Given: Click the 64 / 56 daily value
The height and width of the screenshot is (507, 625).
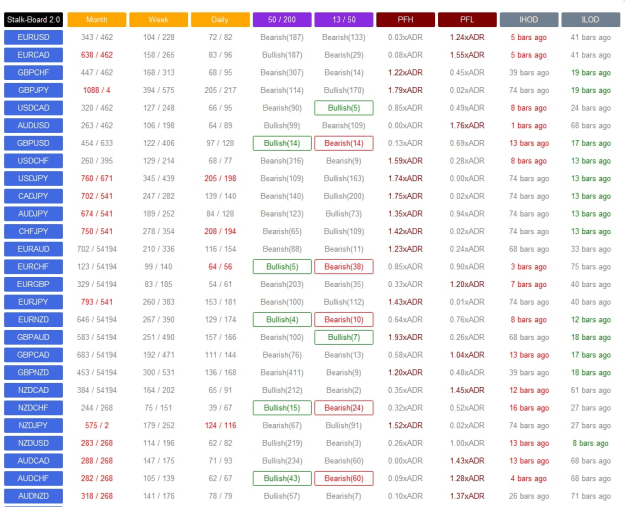Looking at the screenshot, I should tap(220, 267).
